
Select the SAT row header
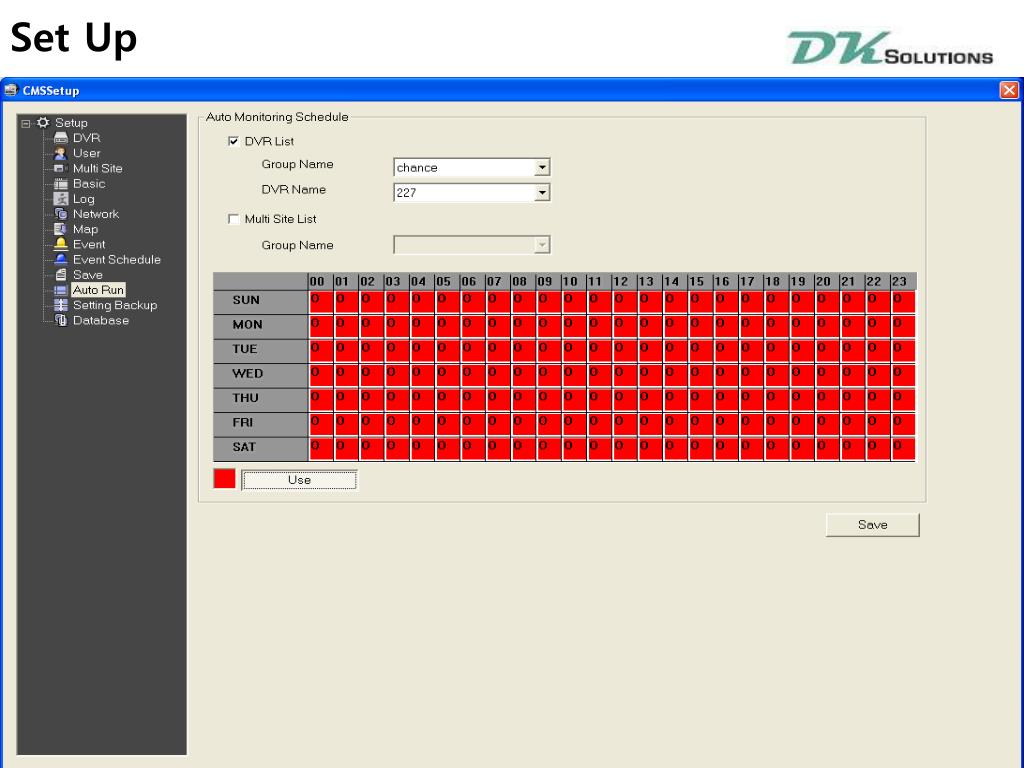(261, 447)
